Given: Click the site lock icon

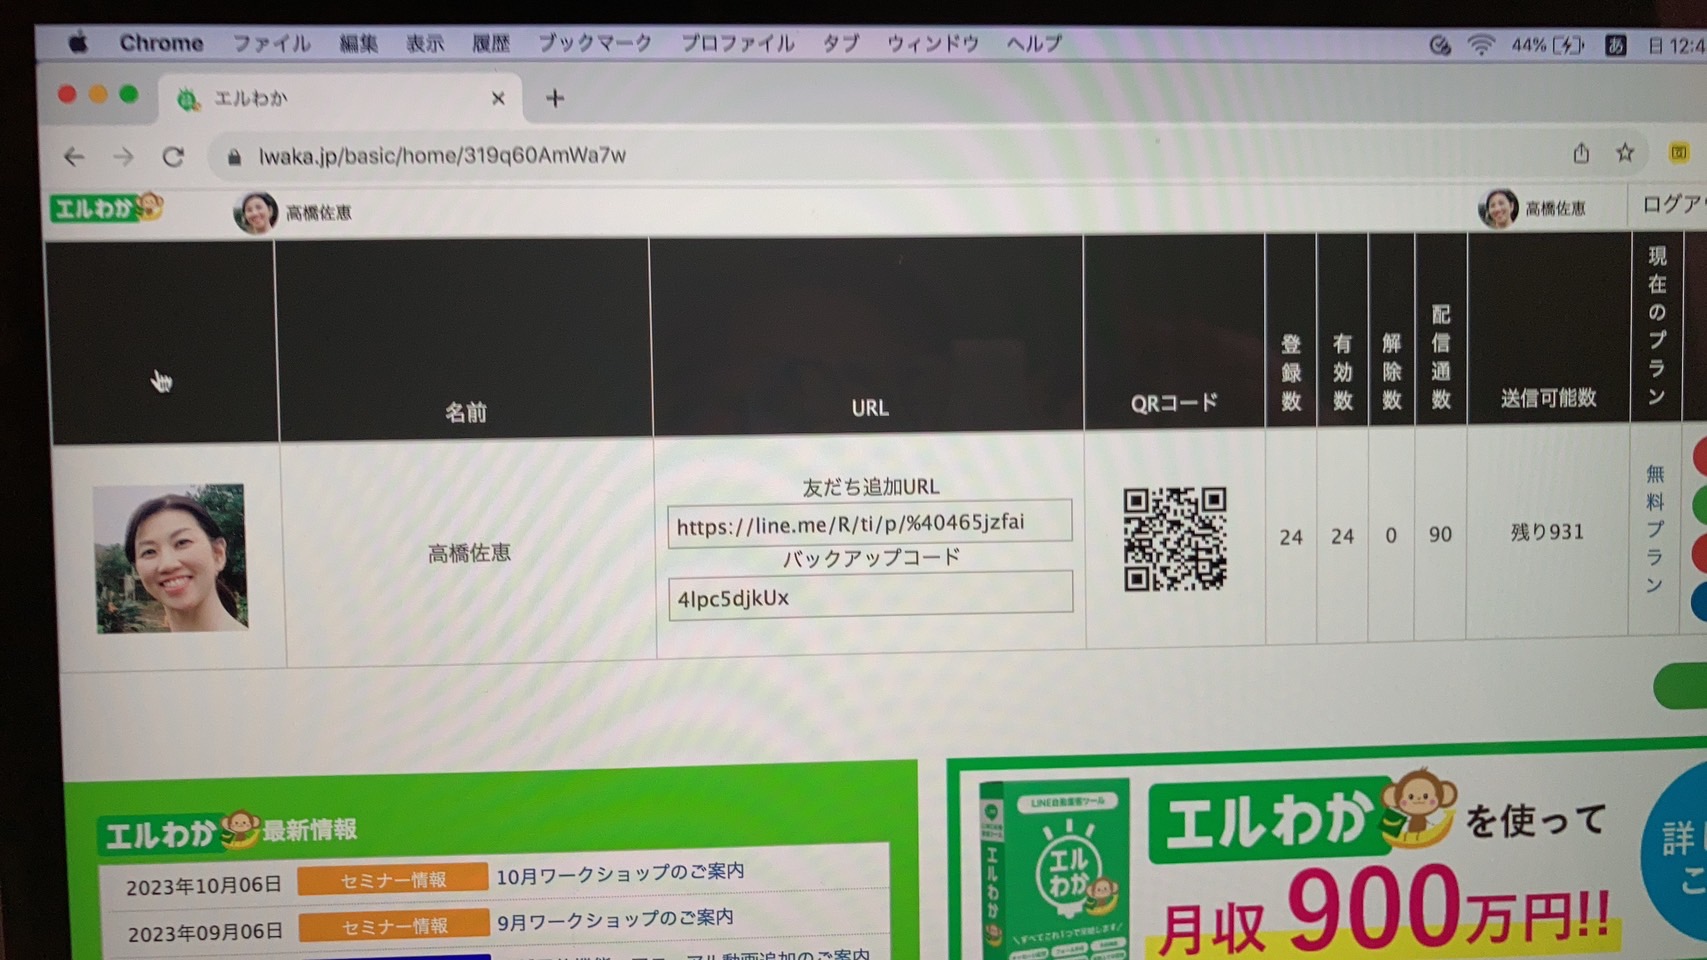Looking at the screenshot, I should (x=234, y=157).
